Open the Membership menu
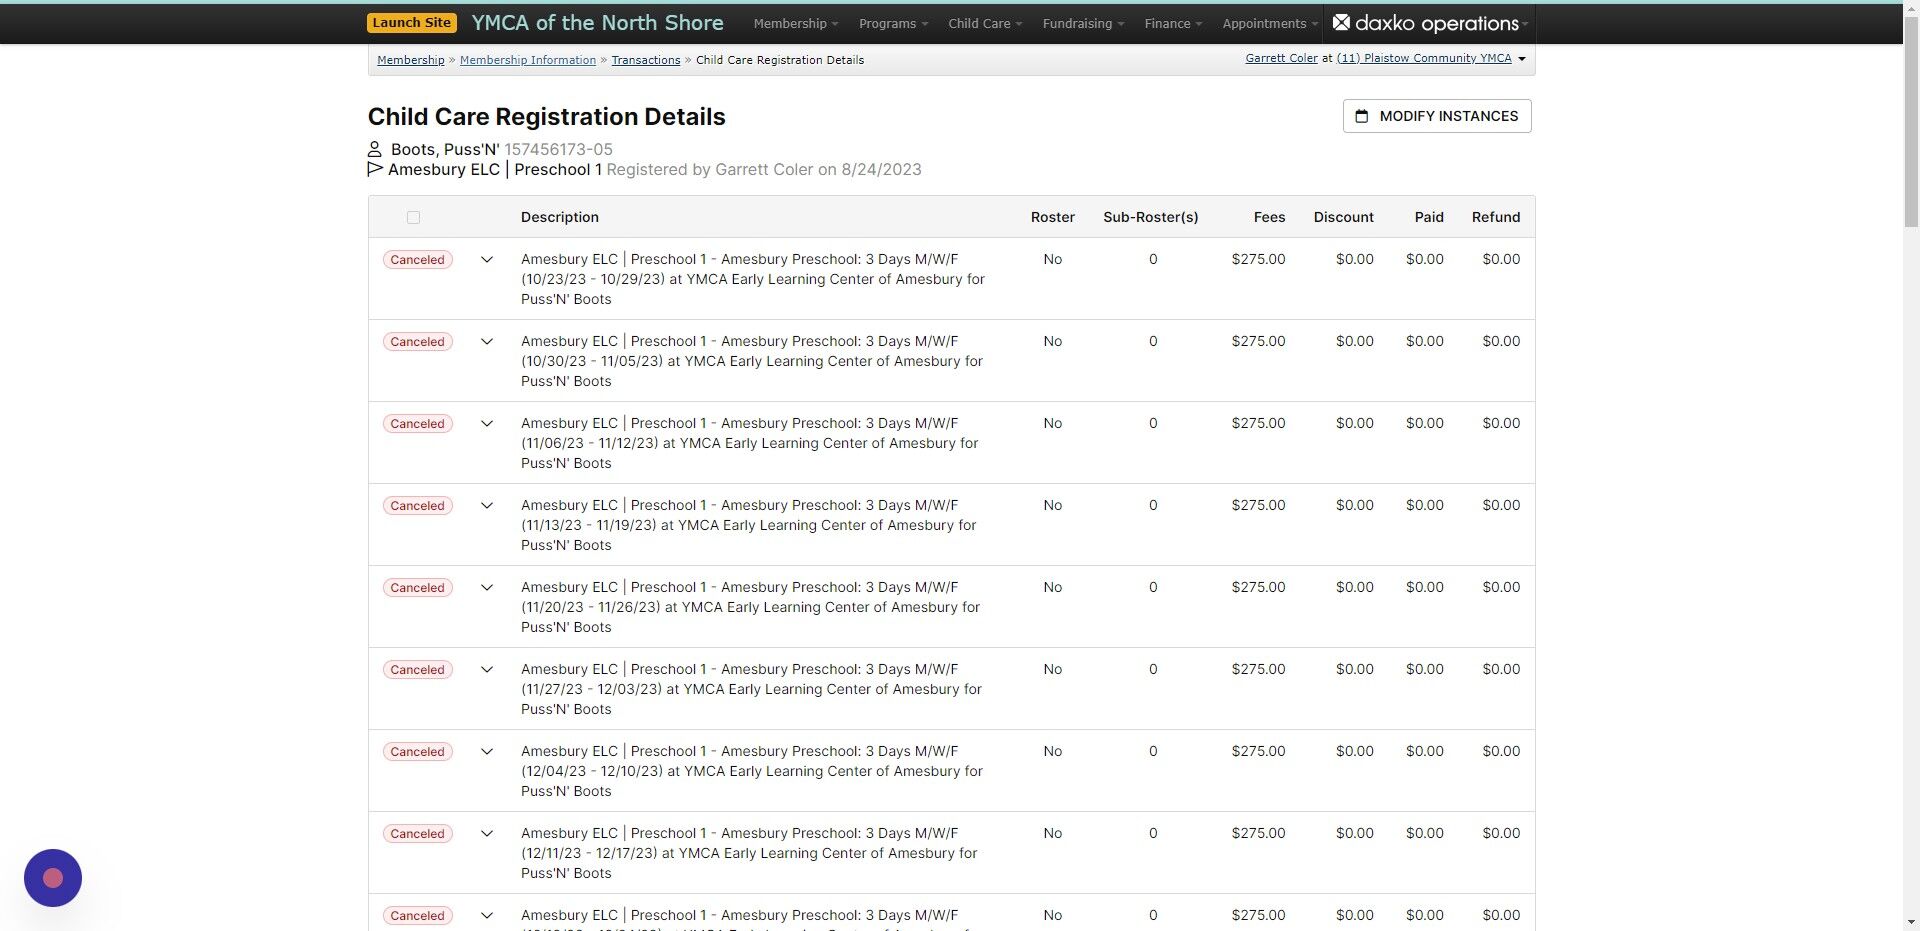The image size is (1920, 931). 795,23
